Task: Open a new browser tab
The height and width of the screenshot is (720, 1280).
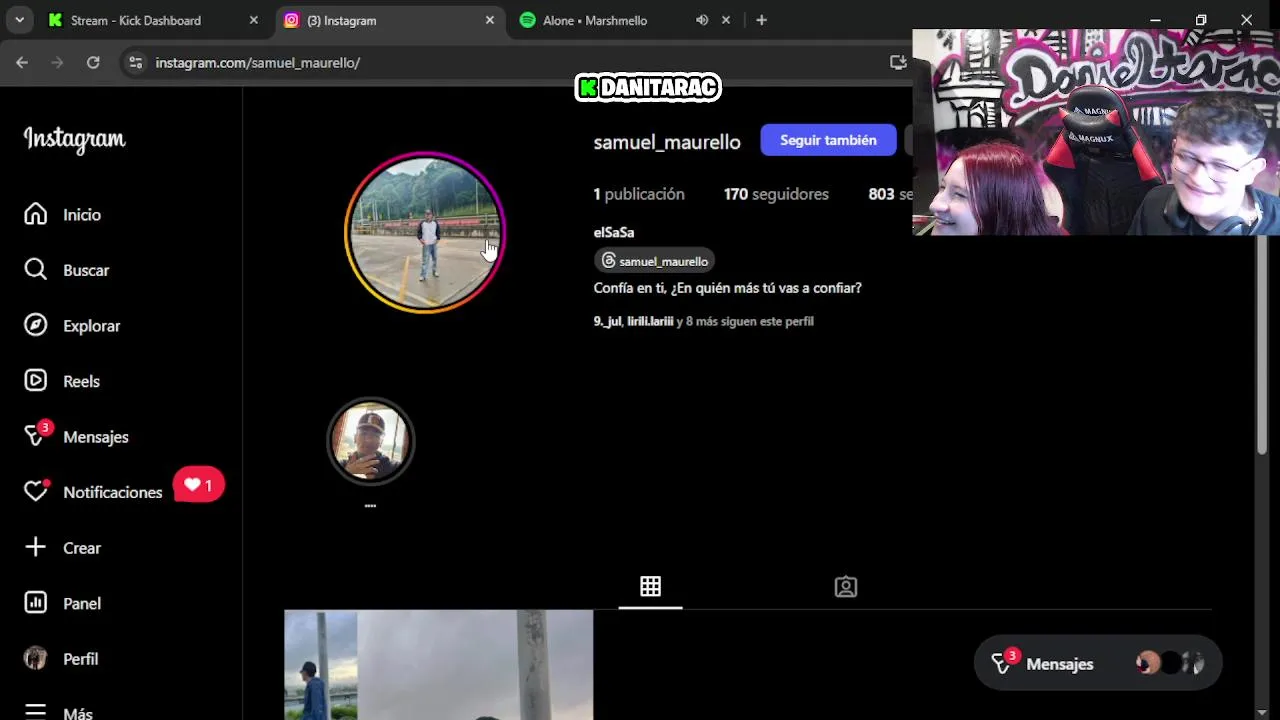Action: pos(761,20)
